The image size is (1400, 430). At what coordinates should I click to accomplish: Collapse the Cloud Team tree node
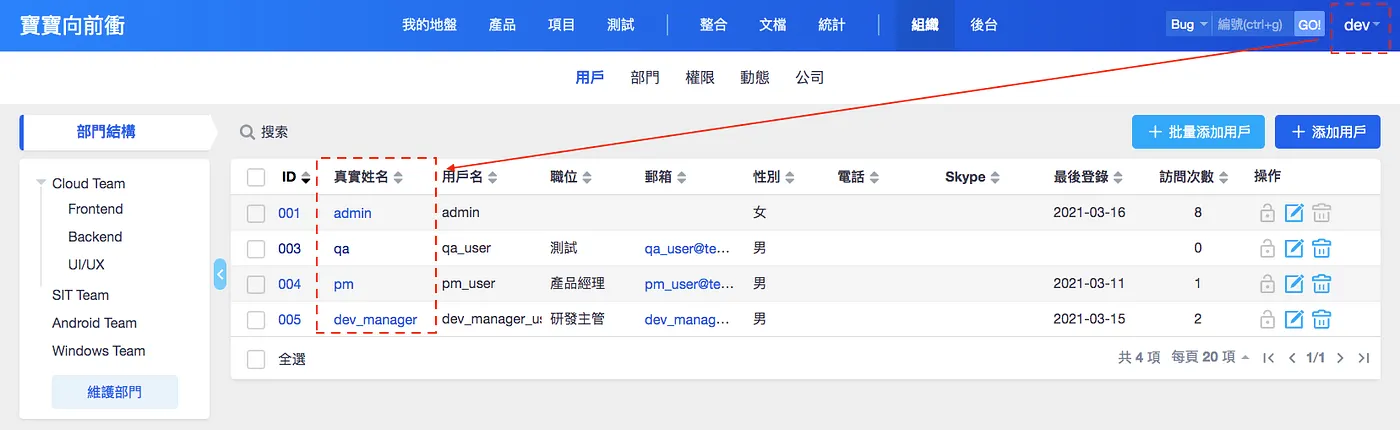(42, 183)
